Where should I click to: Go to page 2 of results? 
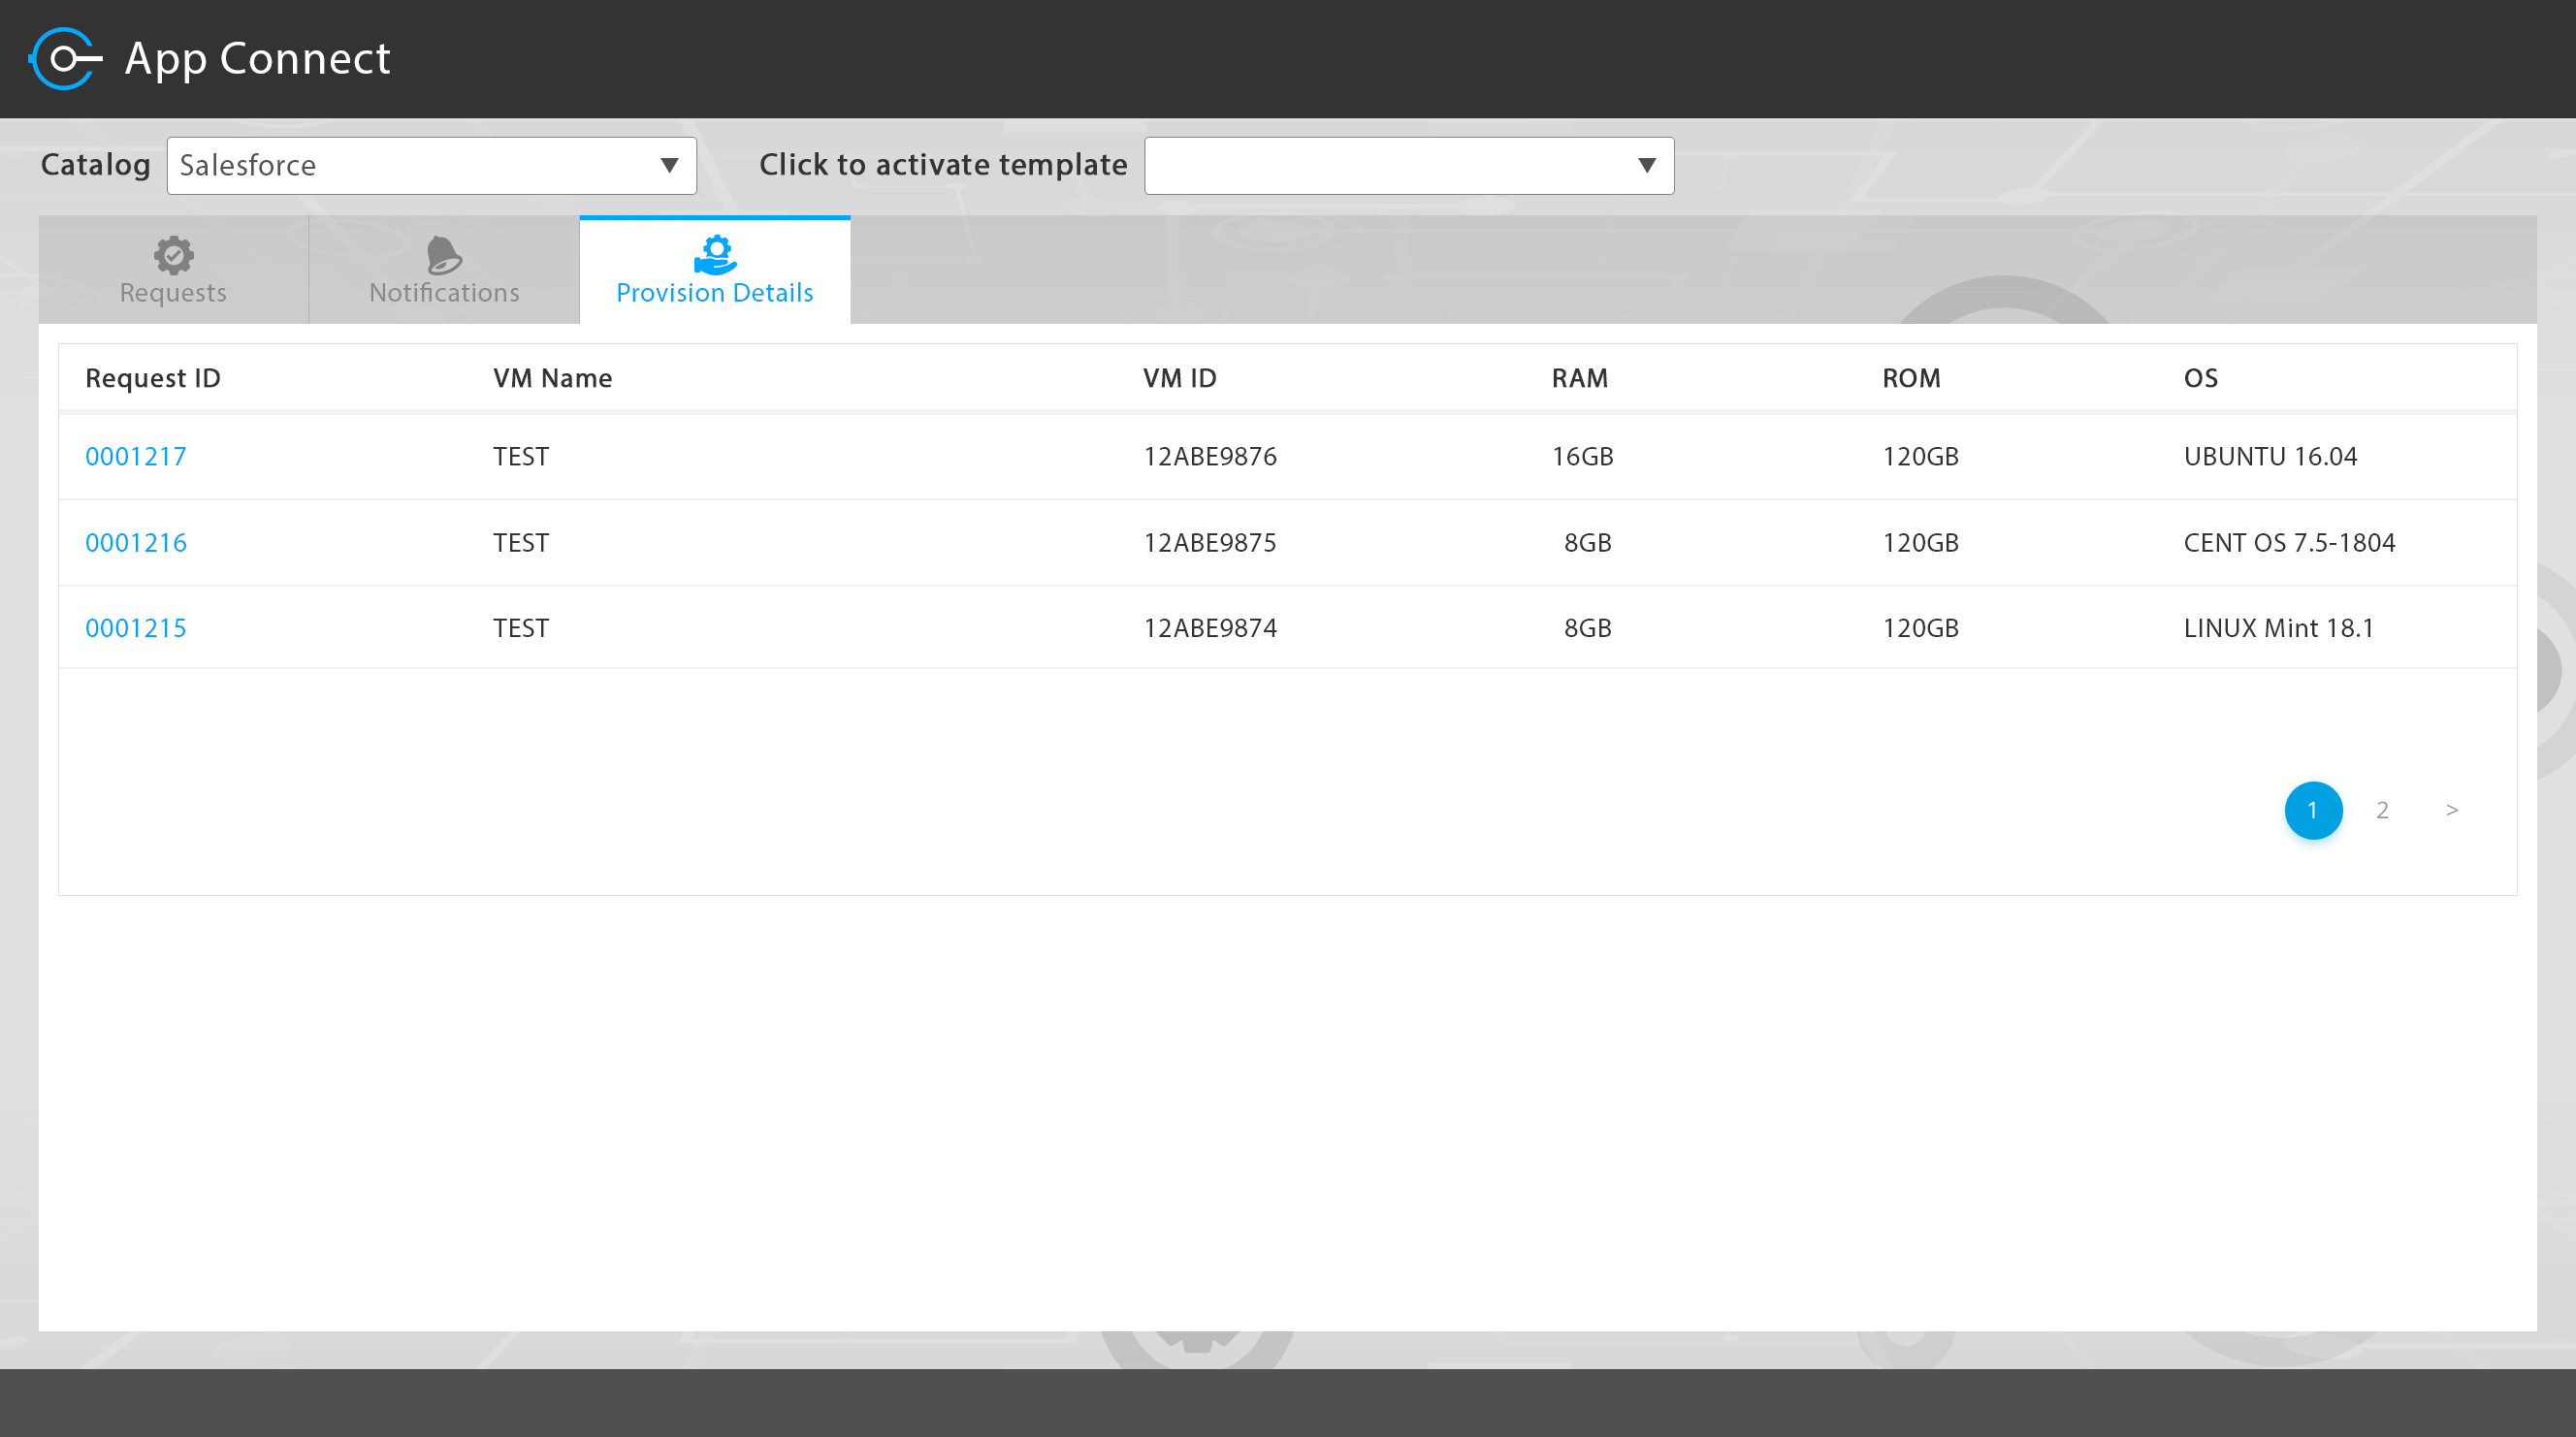pyautogui.click(x=2382, y=810)
